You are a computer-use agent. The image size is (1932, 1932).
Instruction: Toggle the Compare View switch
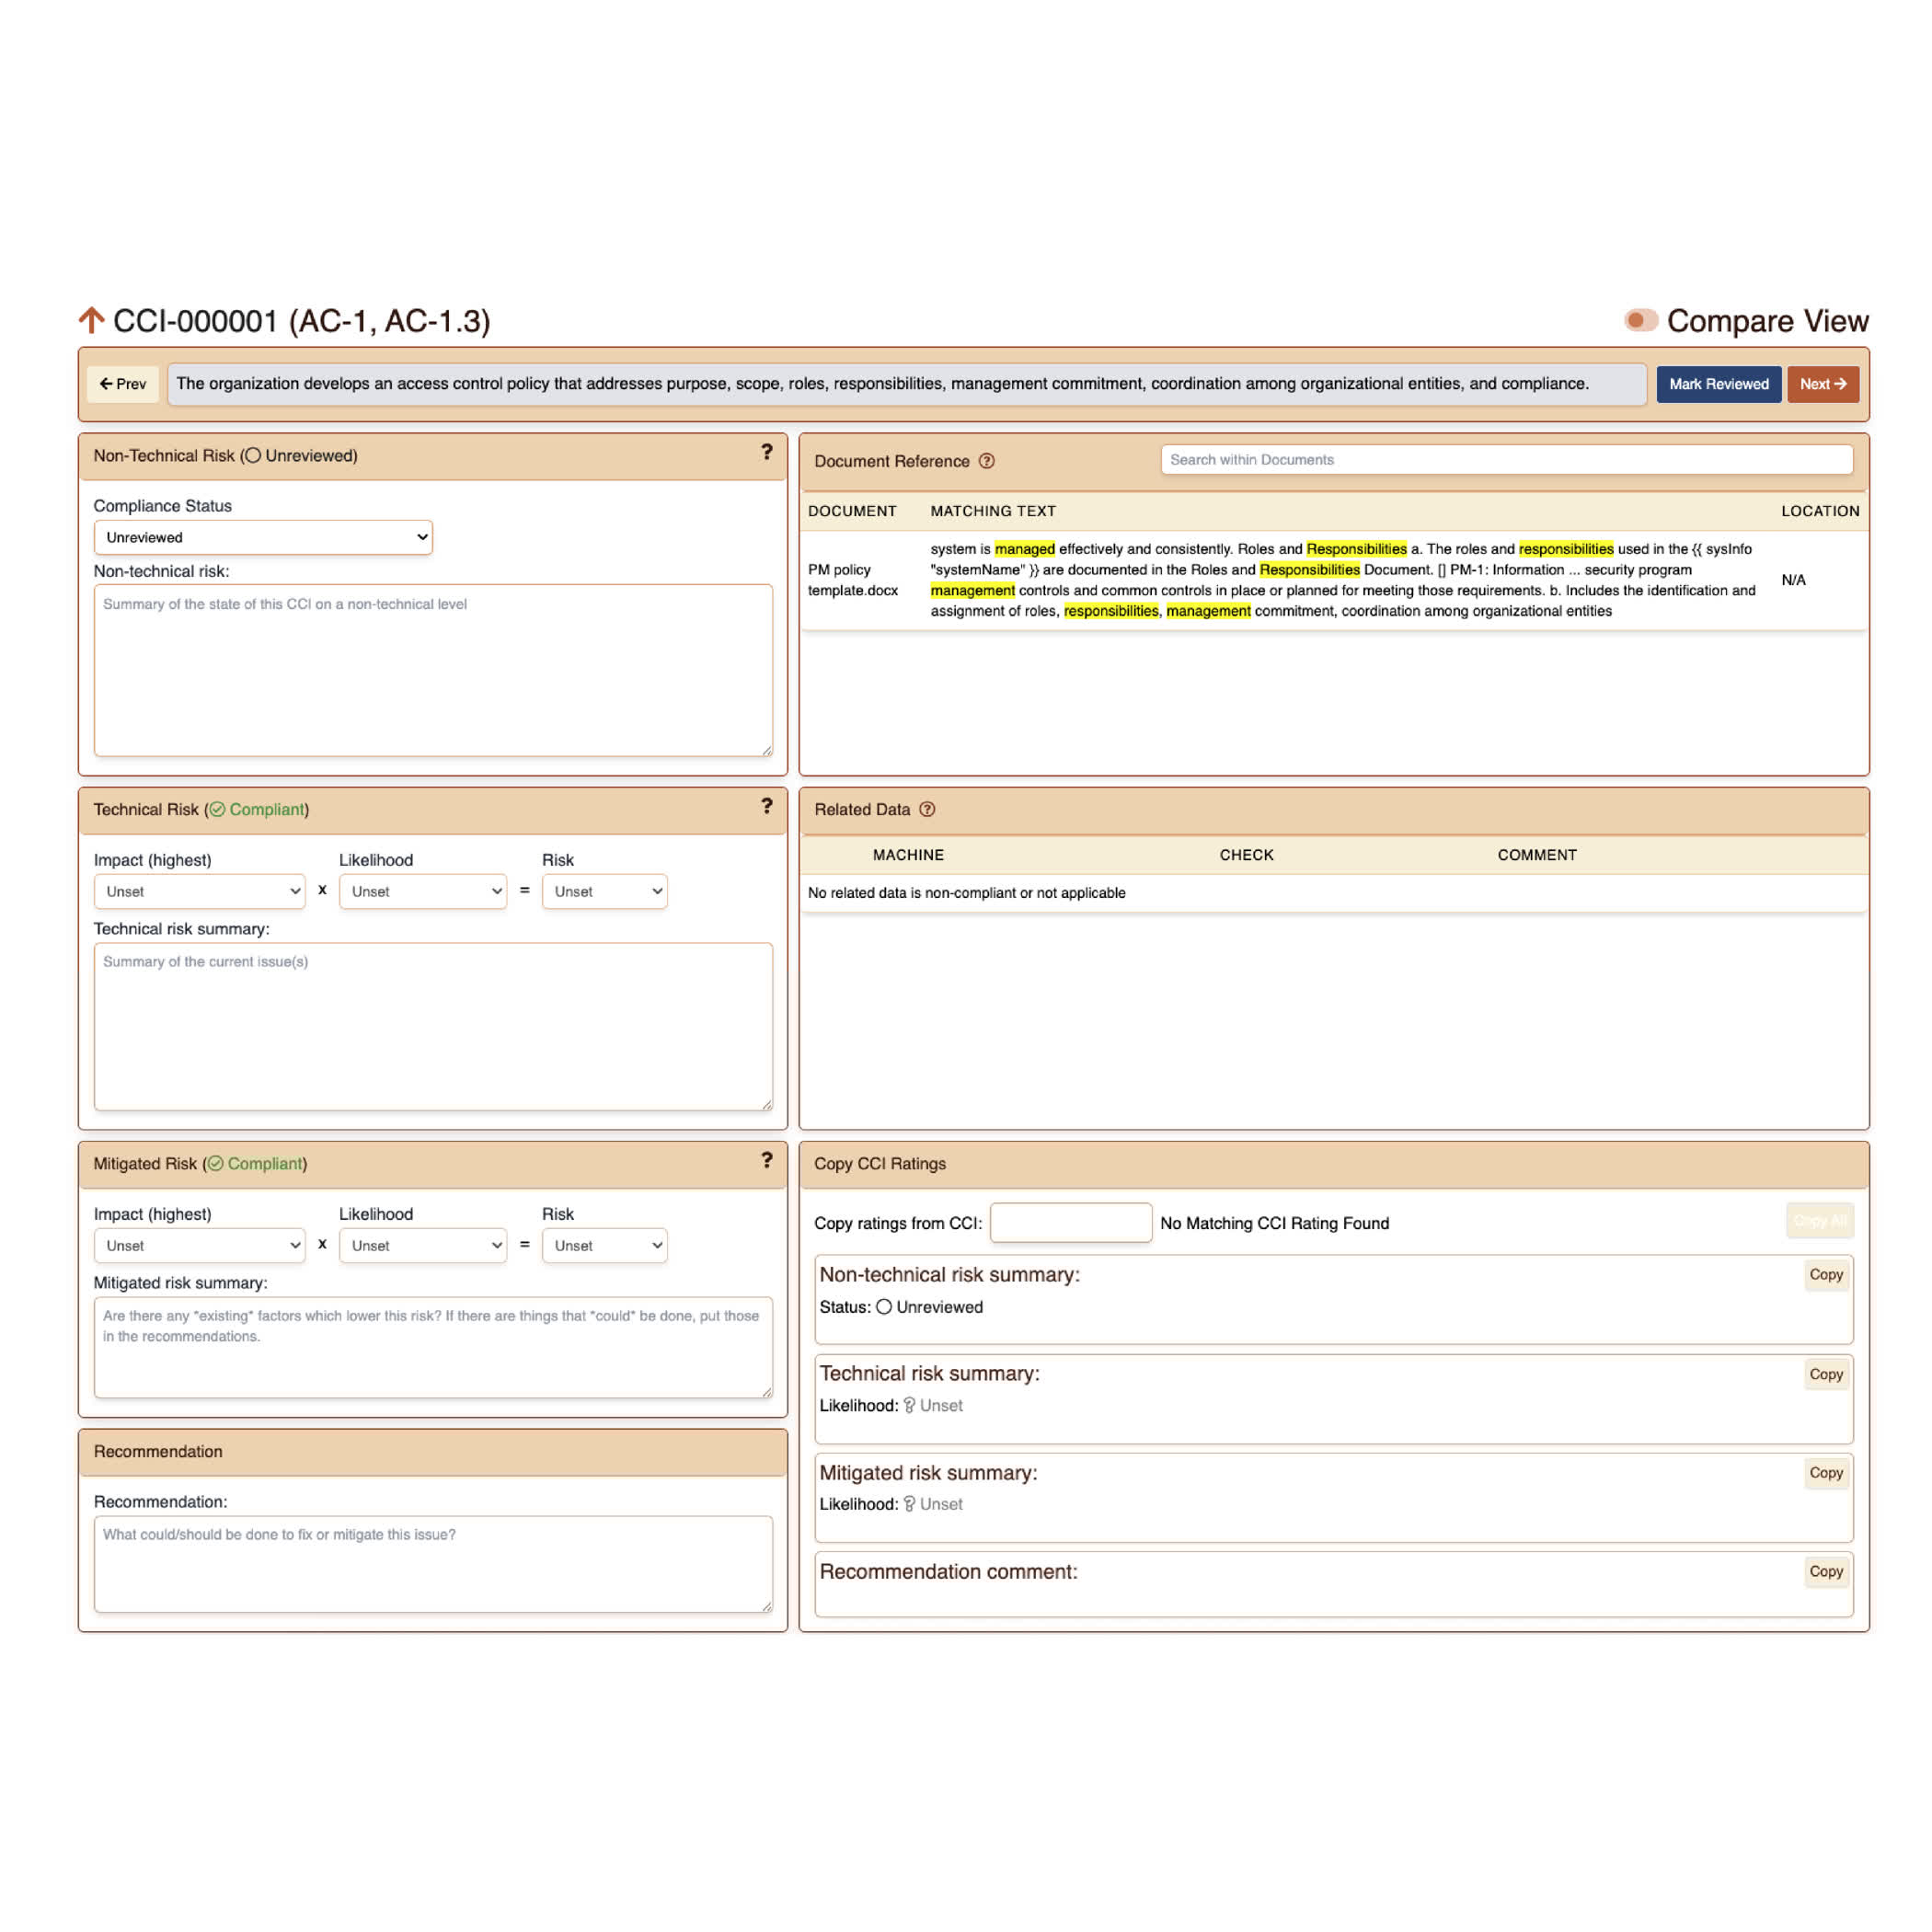pos(1640,321)
